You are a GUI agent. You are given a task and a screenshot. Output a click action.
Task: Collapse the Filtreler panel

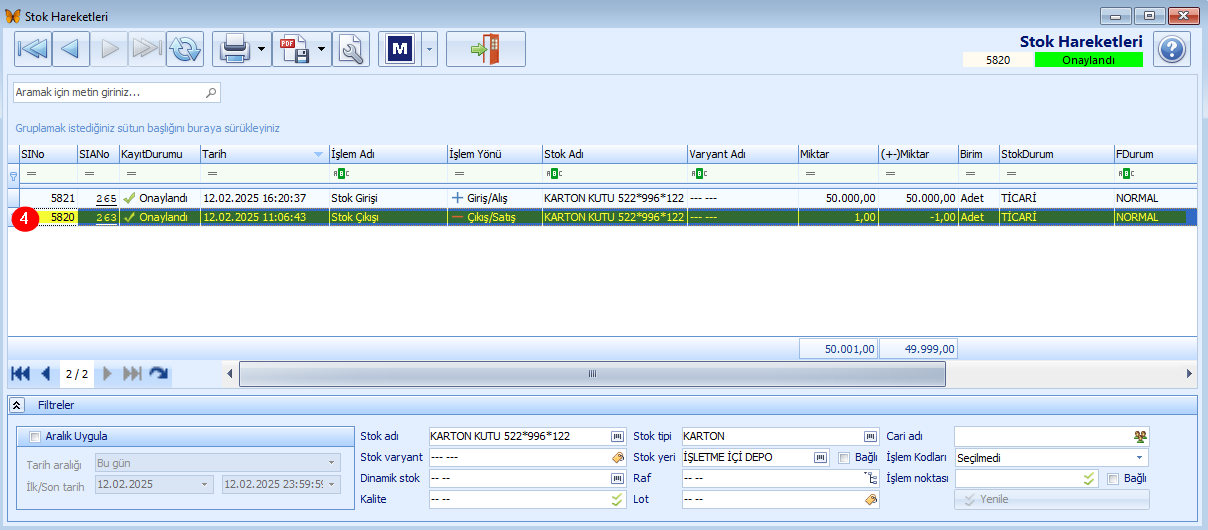(x=17, y=405)
